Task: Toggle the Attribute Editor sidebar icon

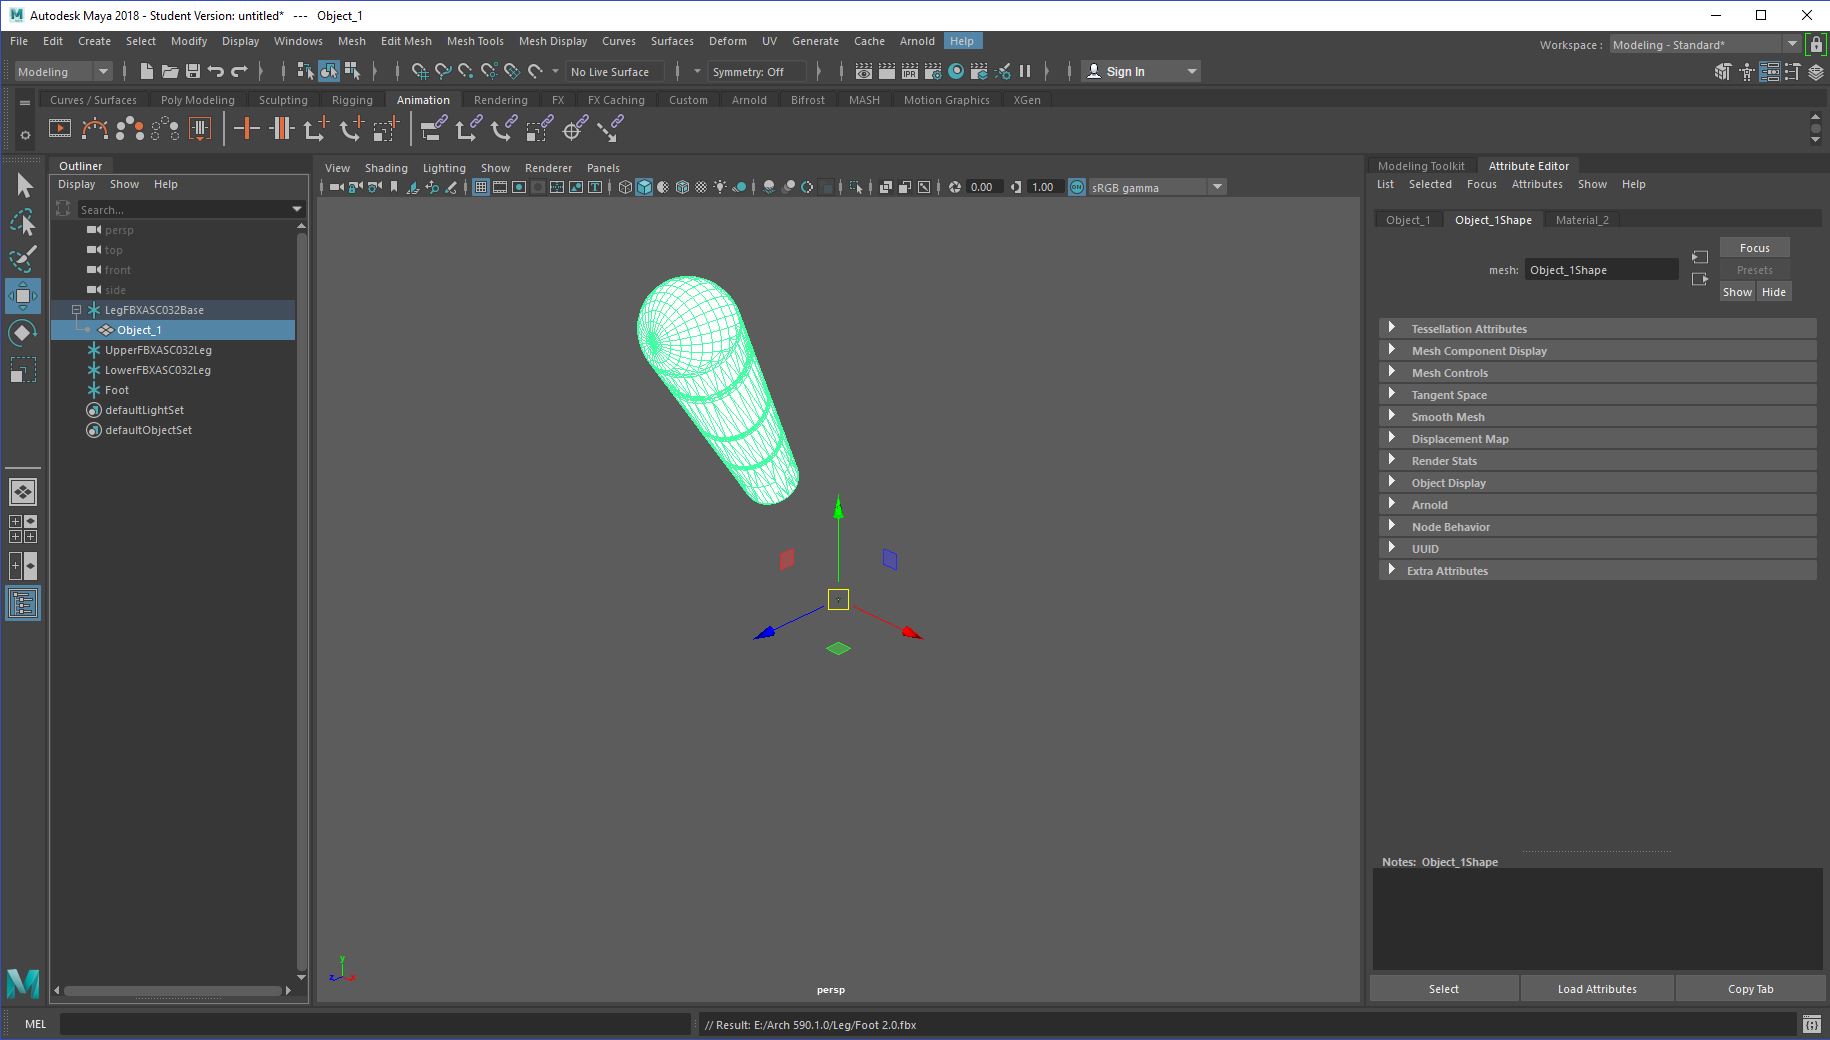Action: (x=1770, y=72)
